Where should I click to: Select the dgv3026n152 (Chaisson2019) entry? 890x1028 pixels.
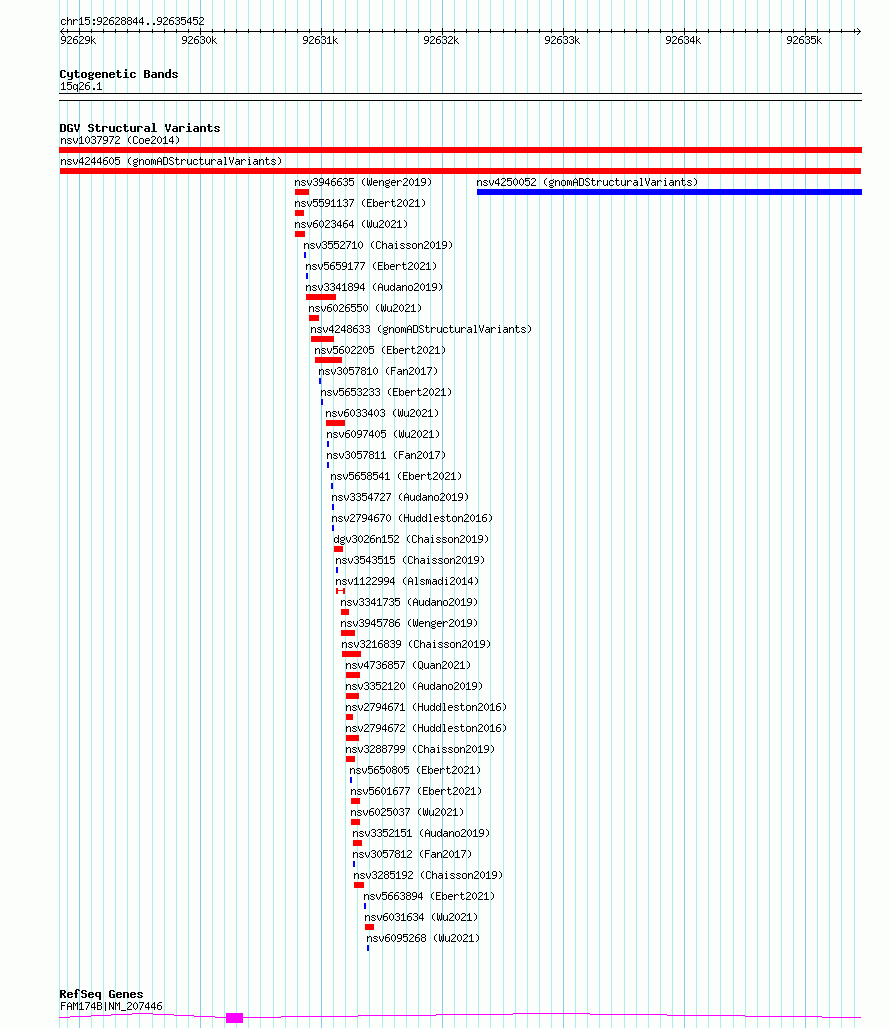[x=412, y=539]
